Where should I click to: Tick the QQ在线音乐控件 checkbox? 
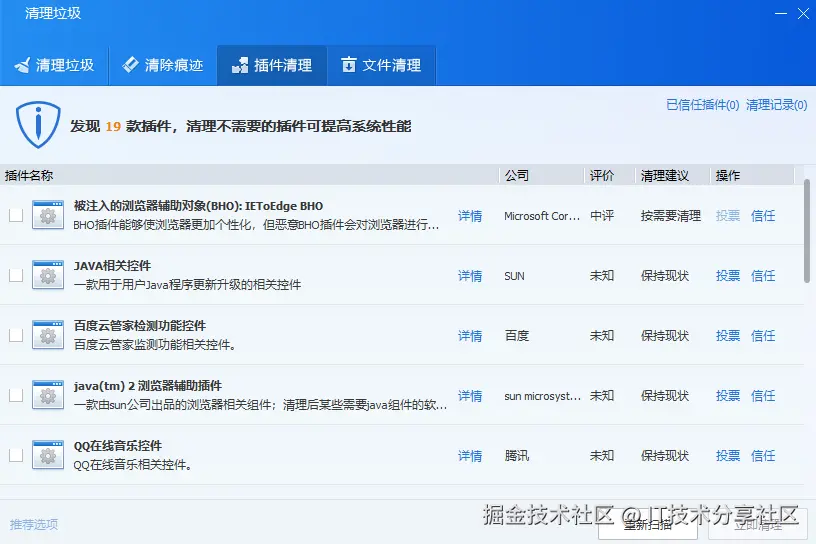(16, 455)
